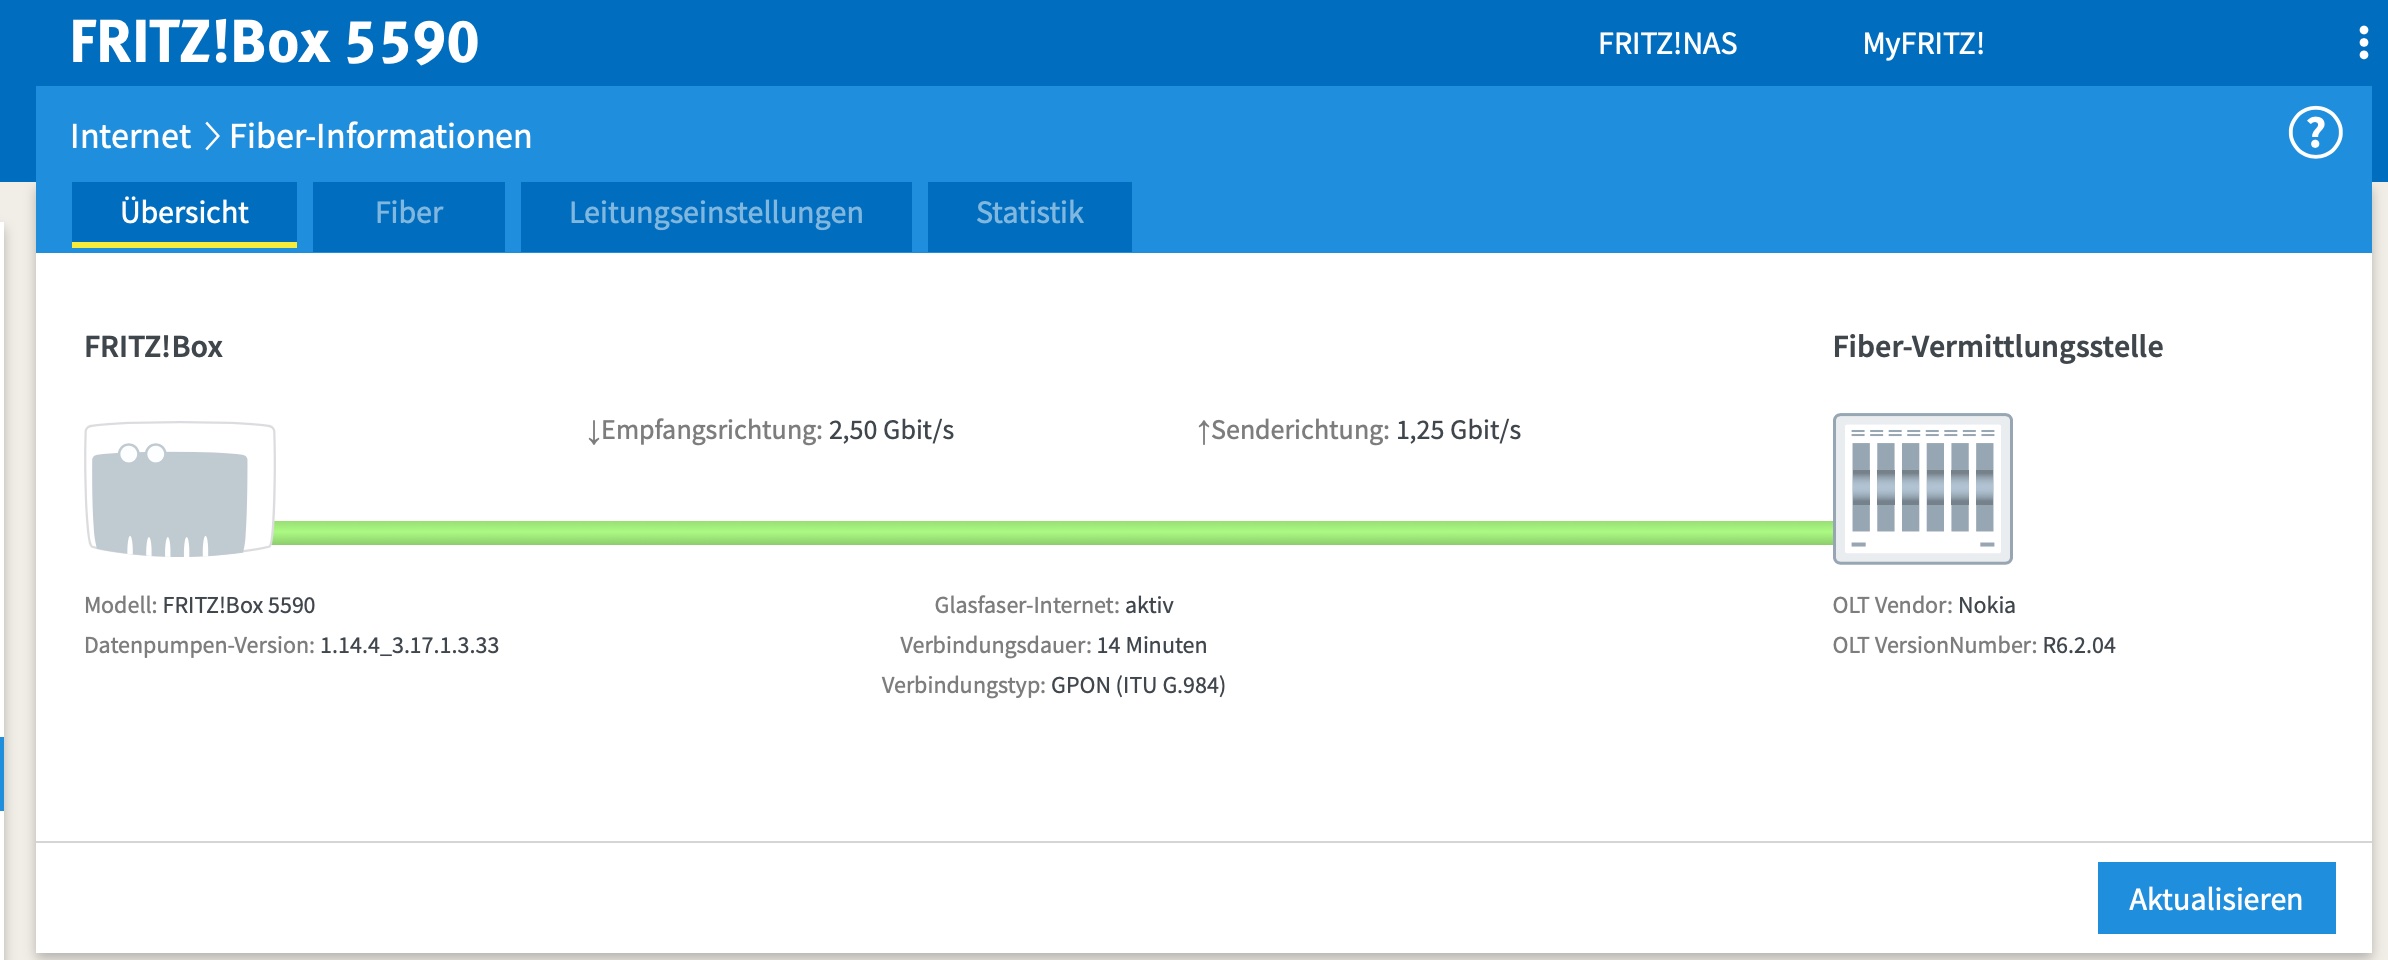Click the Internet breadcrumb link
This screenshot has width=2388, height=960.
(130, 136)
